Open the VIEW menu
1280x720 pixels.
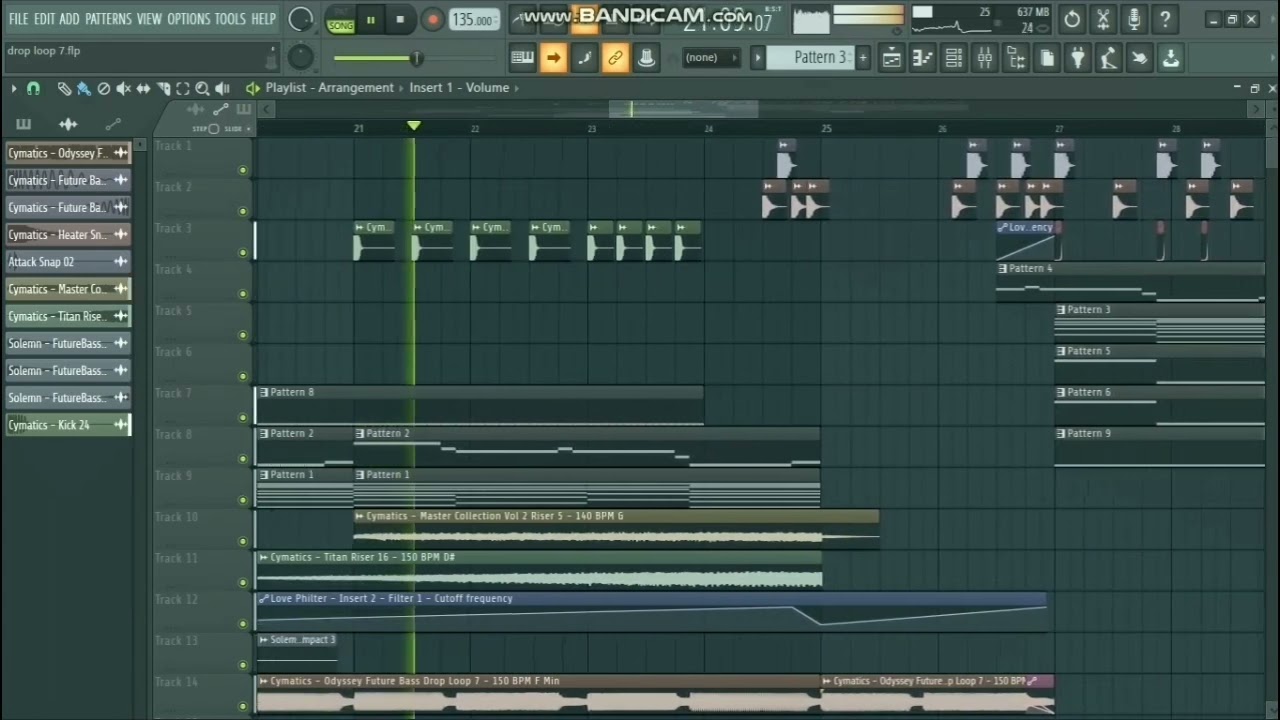pyautogui.click(x=149, y=19)
